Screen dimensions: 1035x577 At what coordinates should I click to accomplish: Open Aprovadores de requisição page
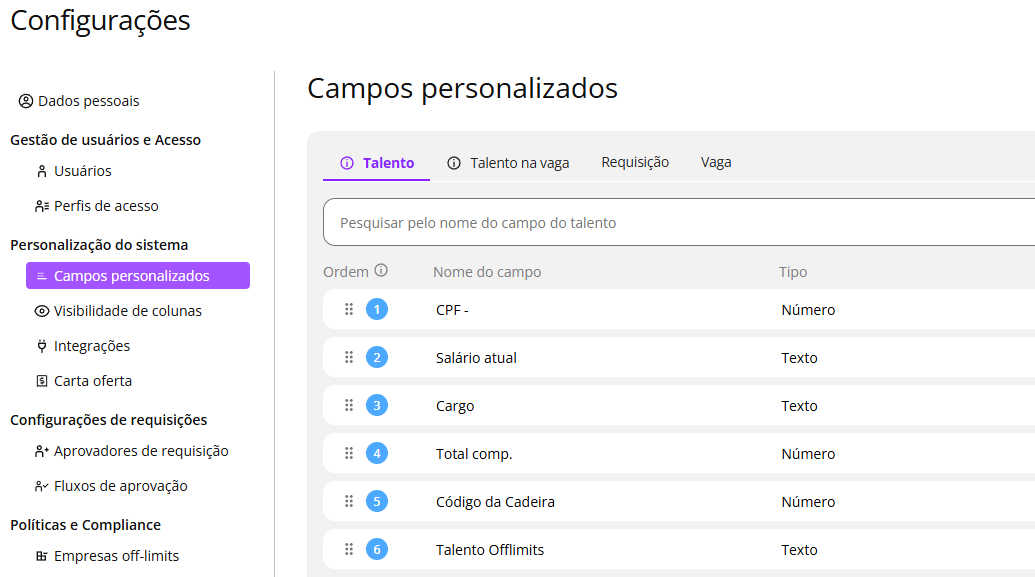(x=140, y=451)
